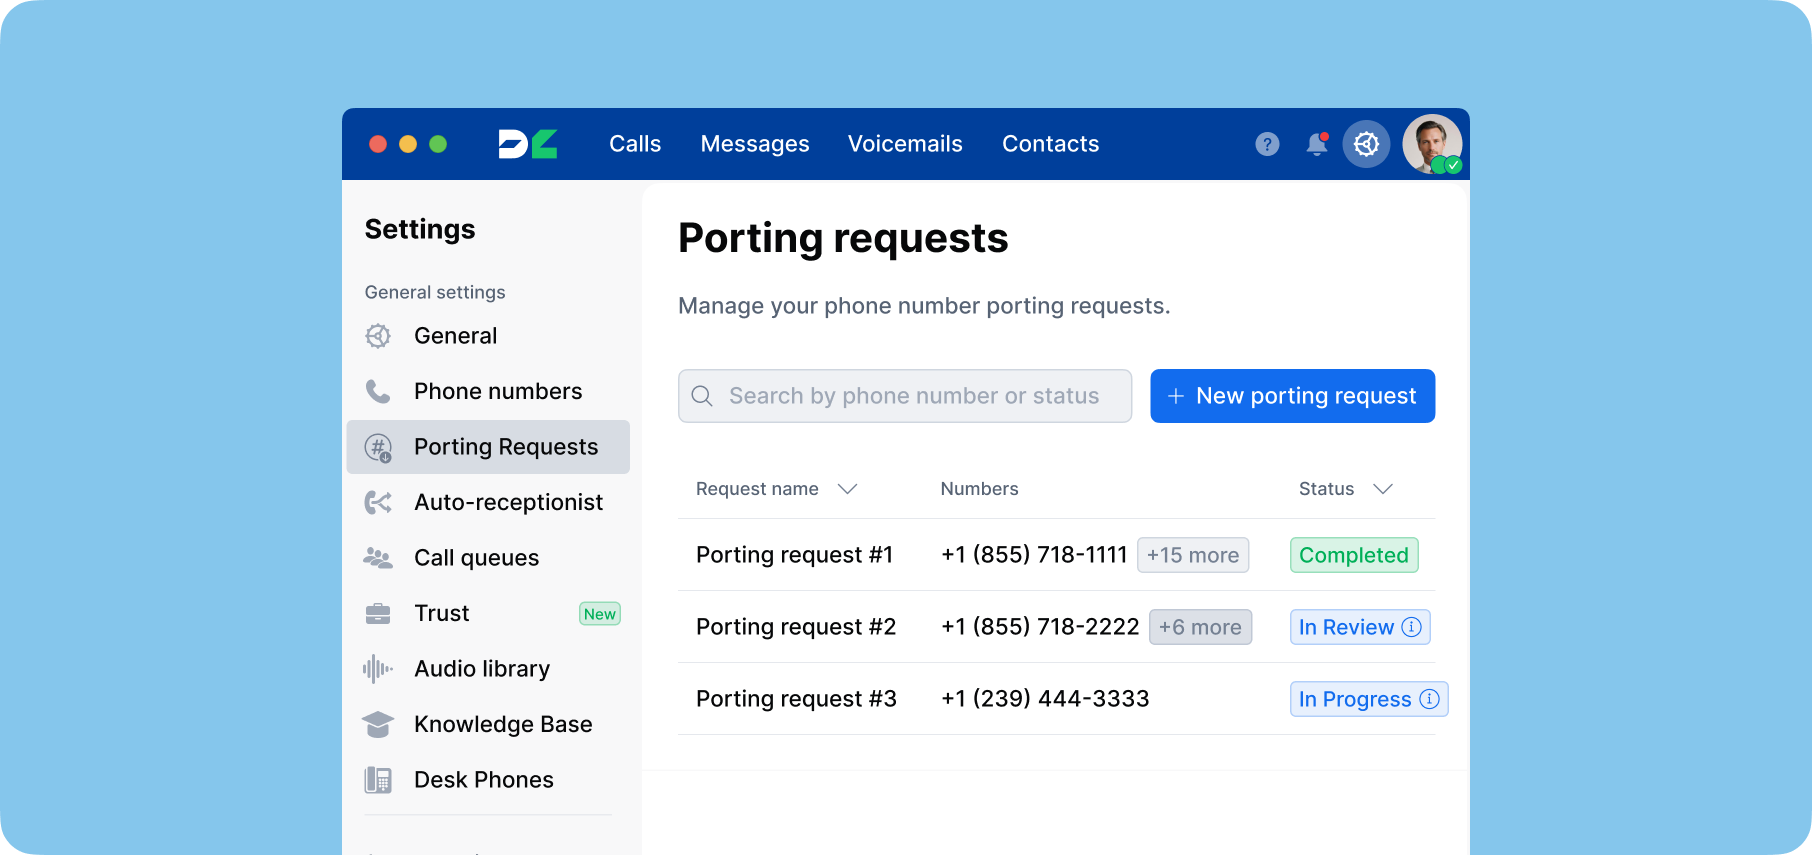Select the Knowledge Base graduation cap icon

378,724
